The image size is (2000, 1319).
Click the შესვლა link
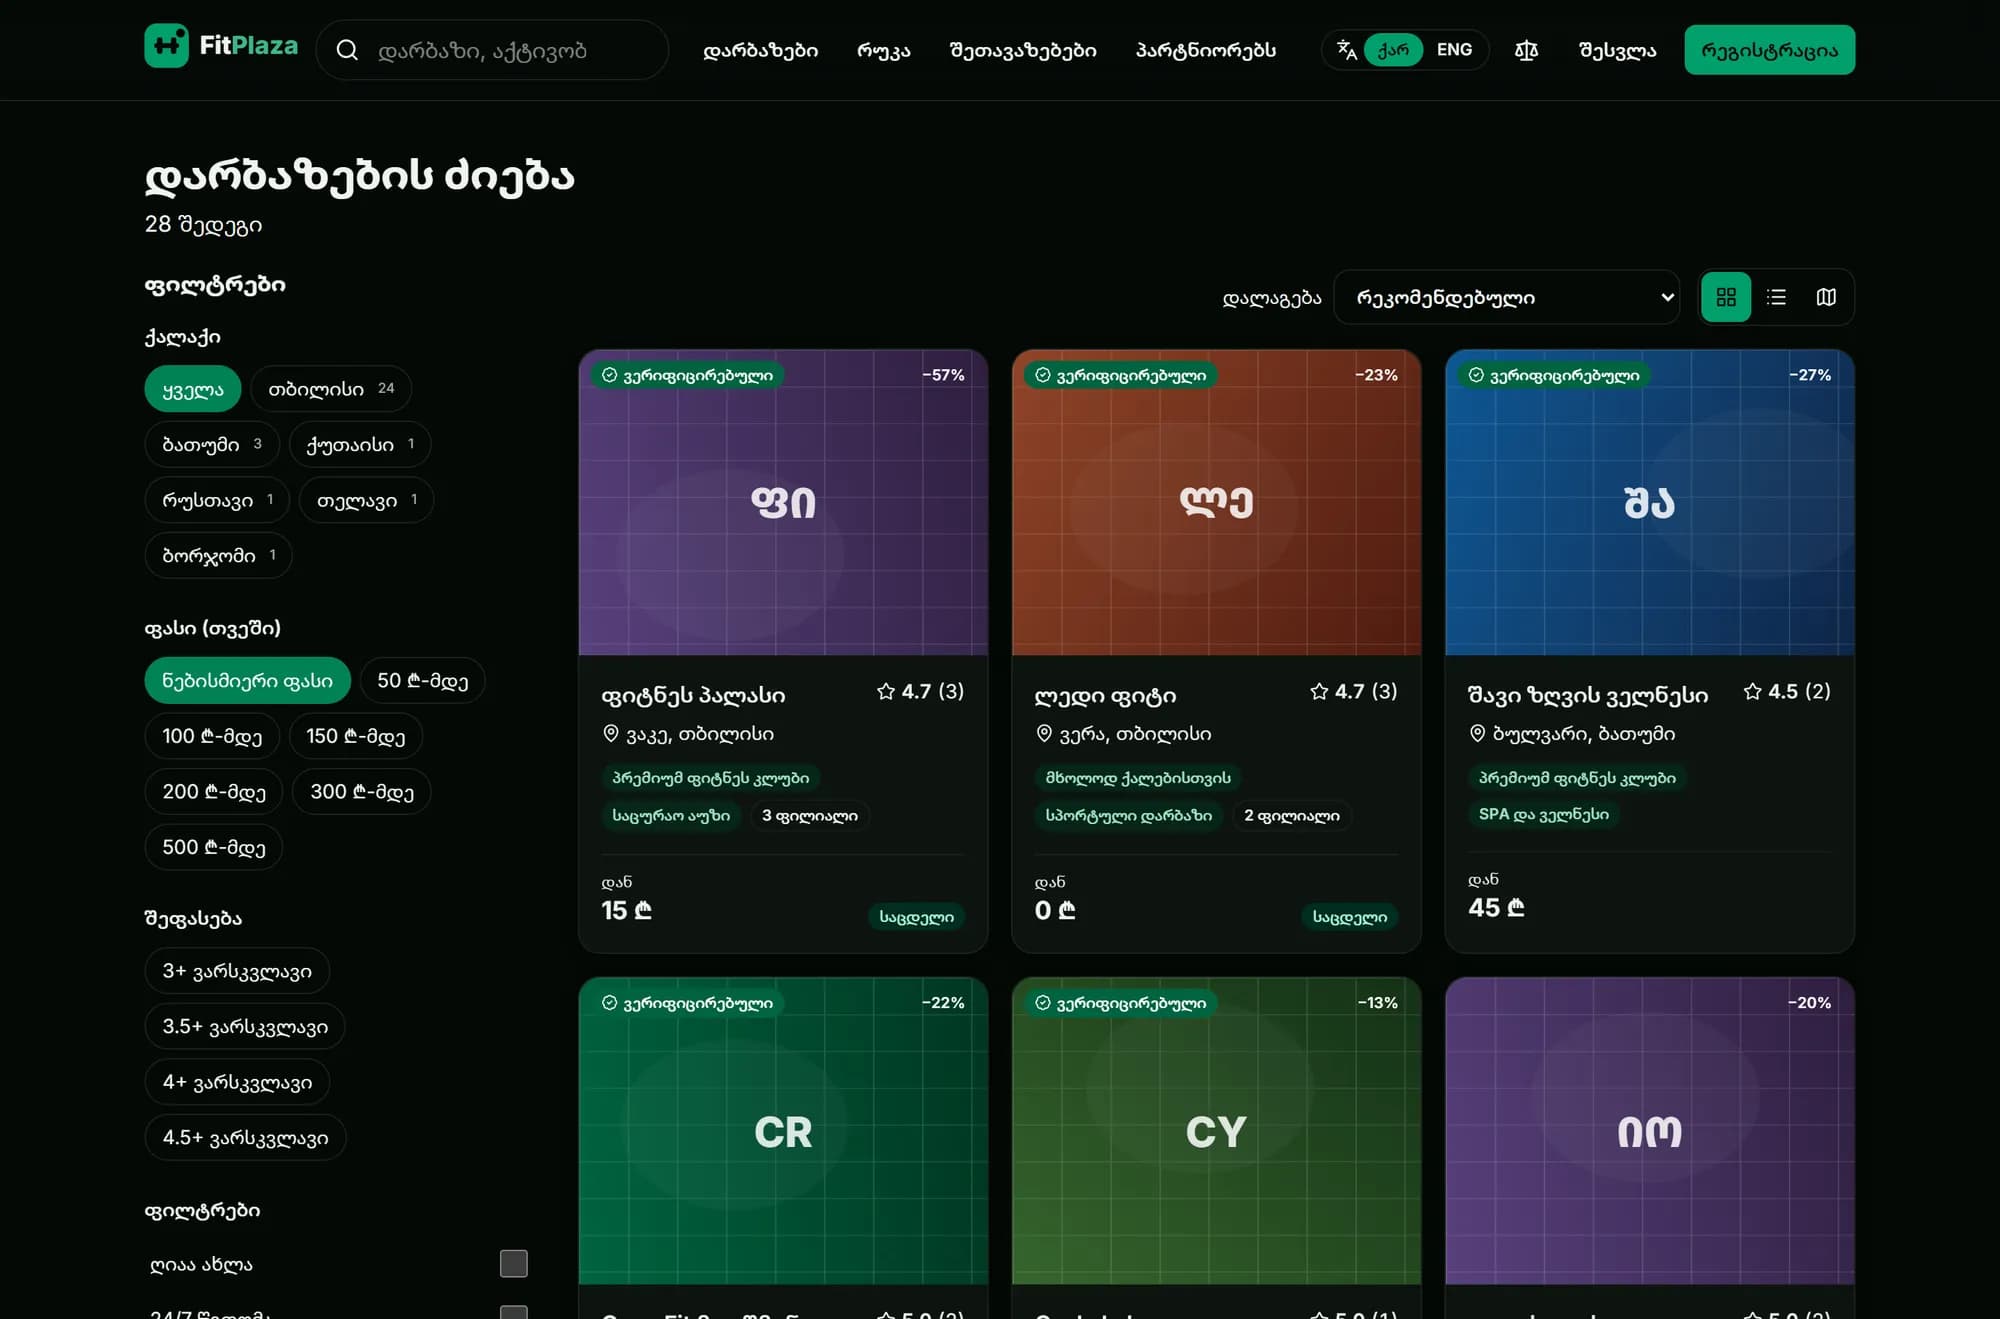(1617, 50)
